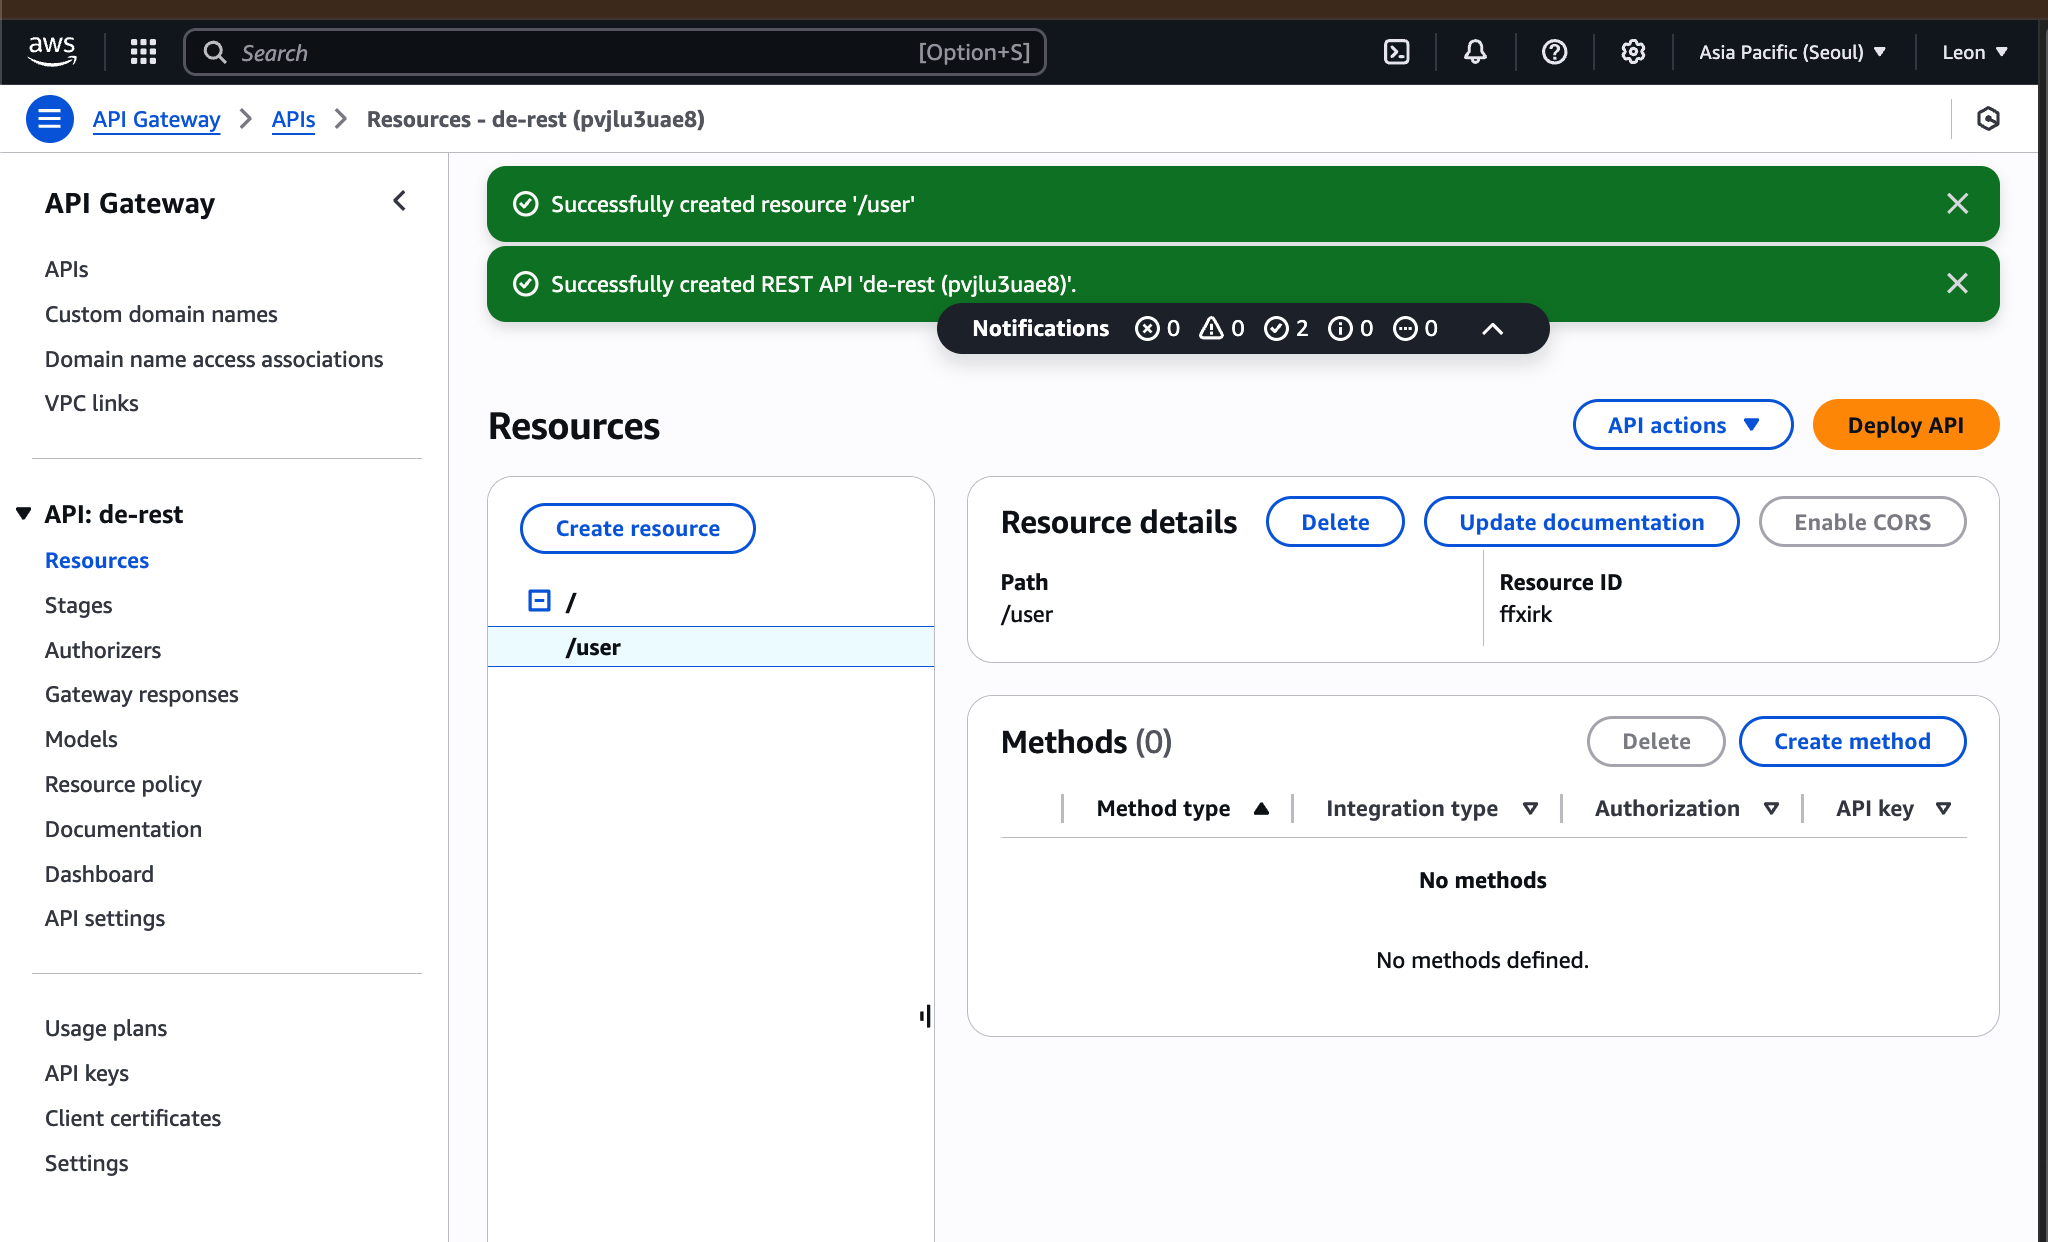Collapse the Notifications bar chevron
This screenshot has width=2048, height=1242.
(x=1492, y=329)
